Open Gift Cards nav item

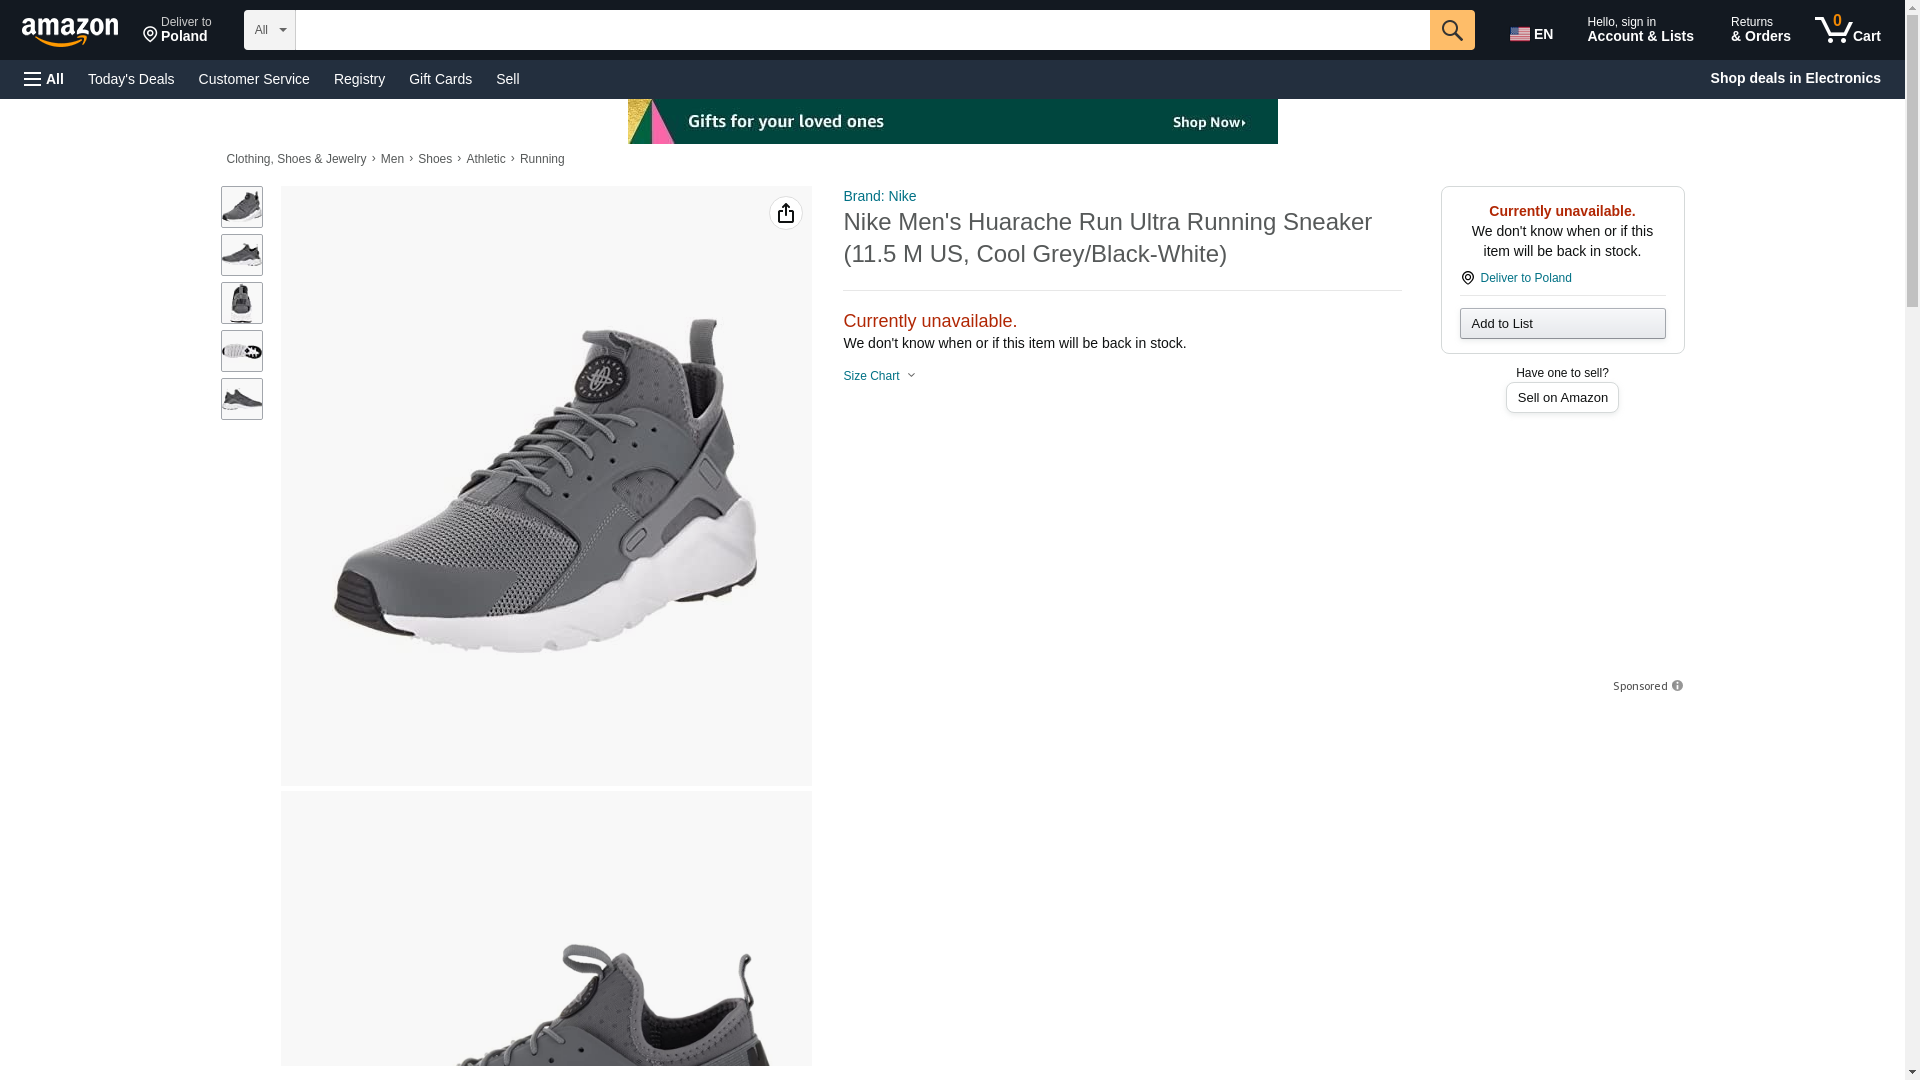click(440, 79)
